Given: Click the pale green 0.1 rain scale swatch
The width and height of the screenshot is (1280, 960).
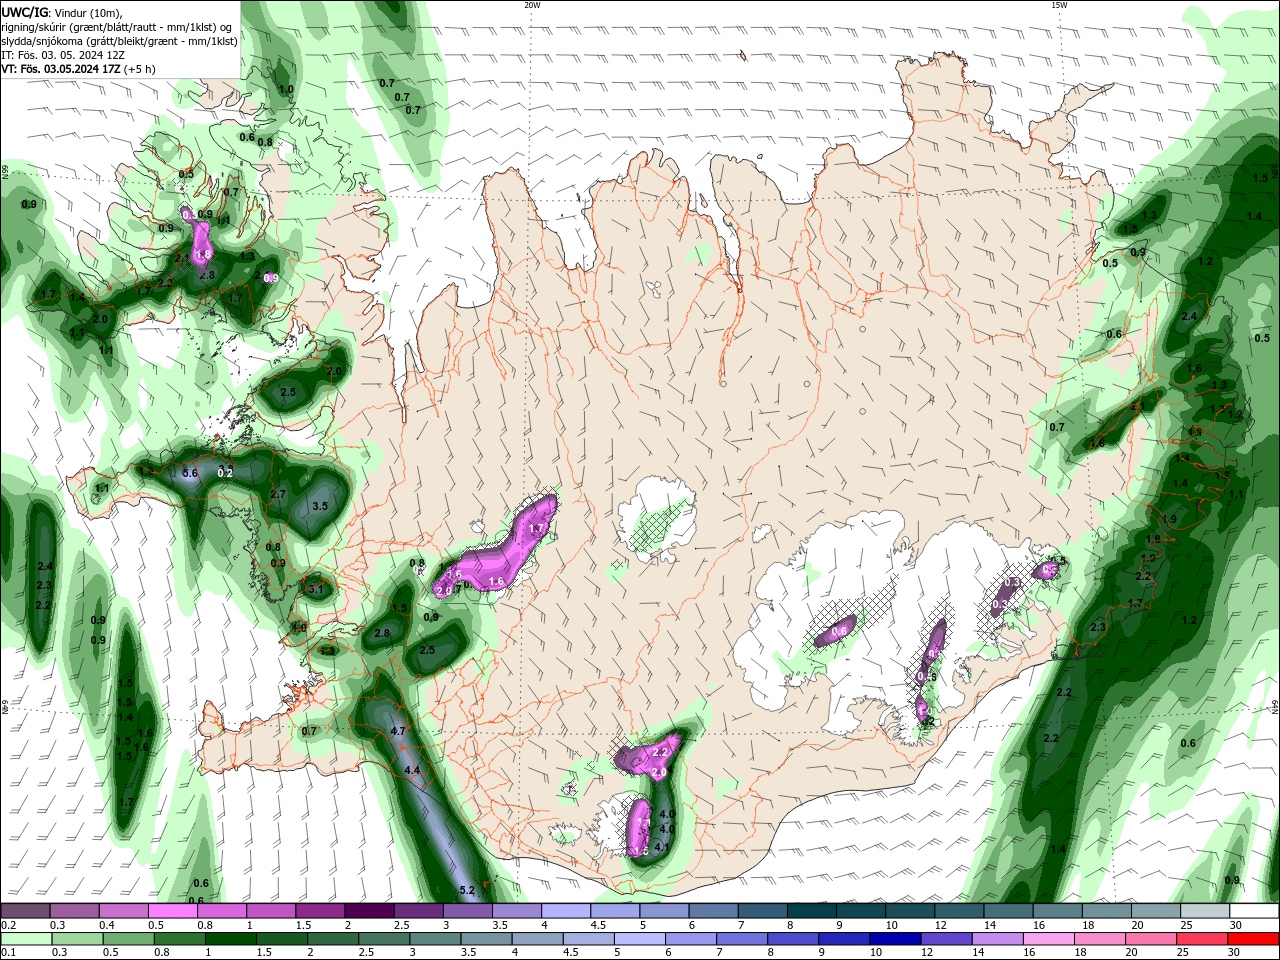Looking at the screenshot, I should click(25, 939).
